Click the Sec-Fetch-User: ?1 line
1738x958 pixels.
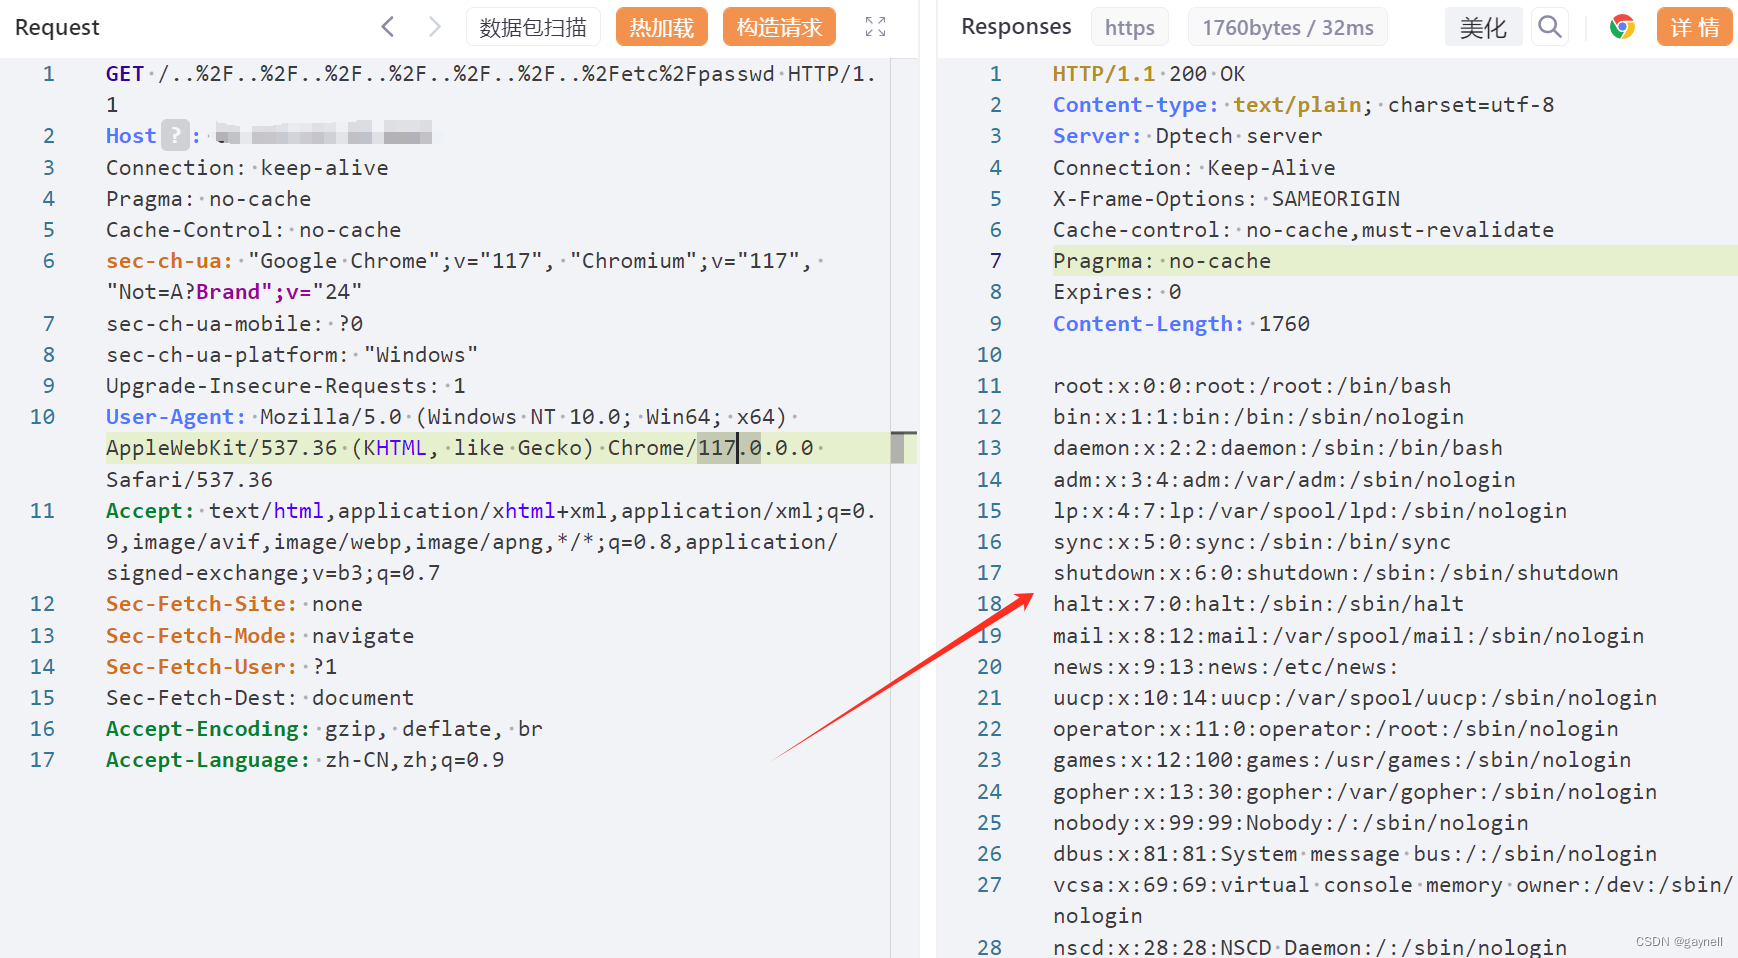click(x=221, y=666)
